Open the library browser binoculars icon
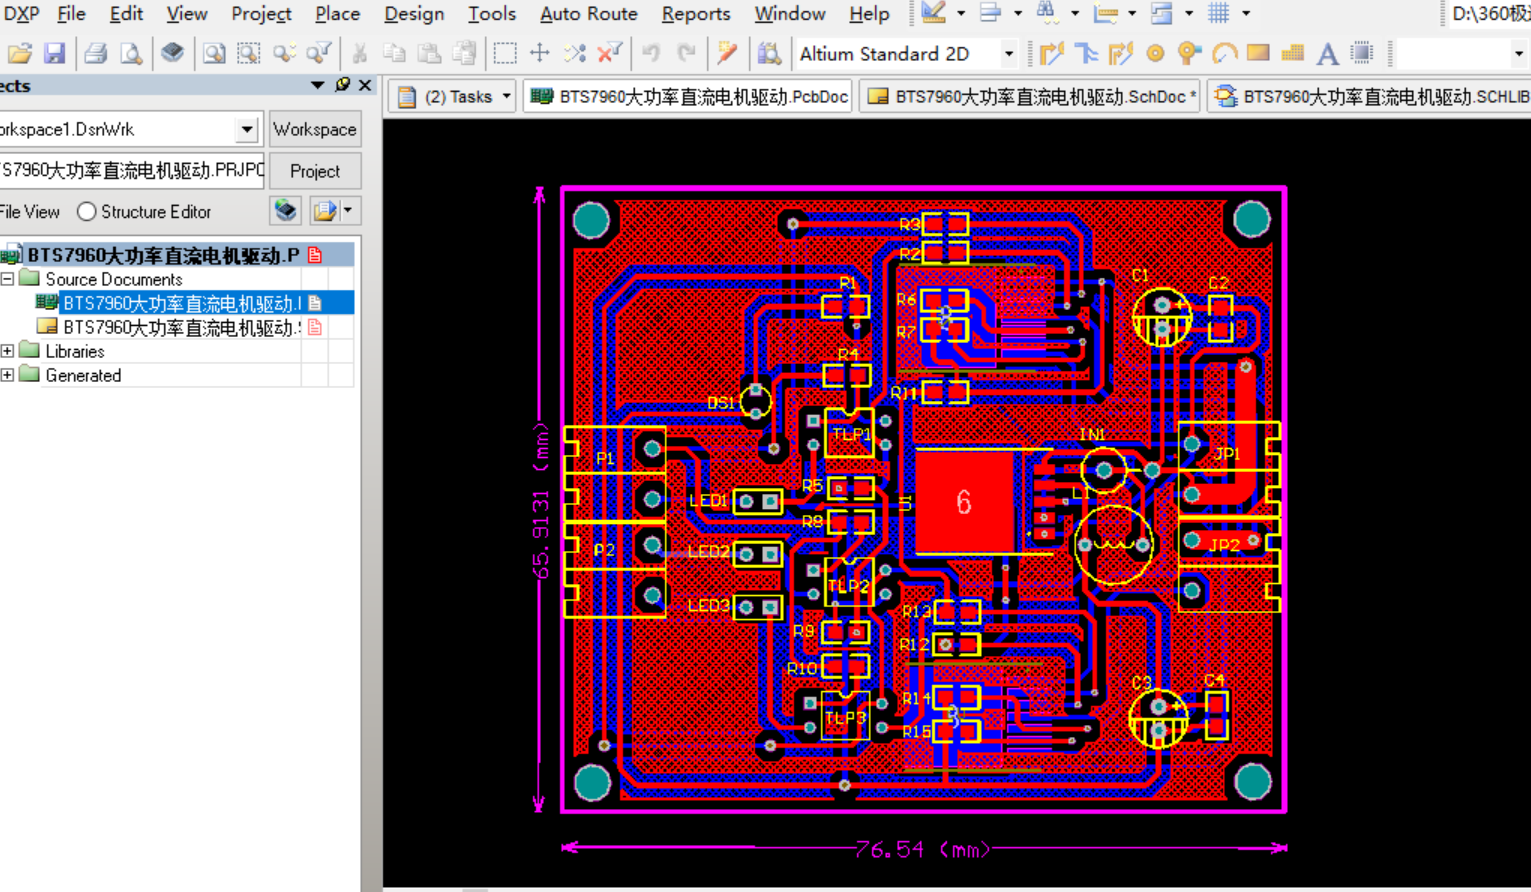The width and height of the screenshot is (1531, 892). pyautogui.click(x=769, y=53)
